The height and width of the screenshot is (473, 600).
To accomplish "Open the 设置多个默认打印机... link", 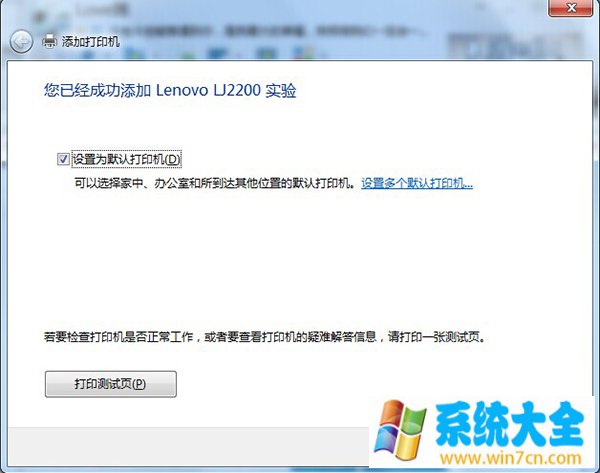I will (x=417, y=183).
